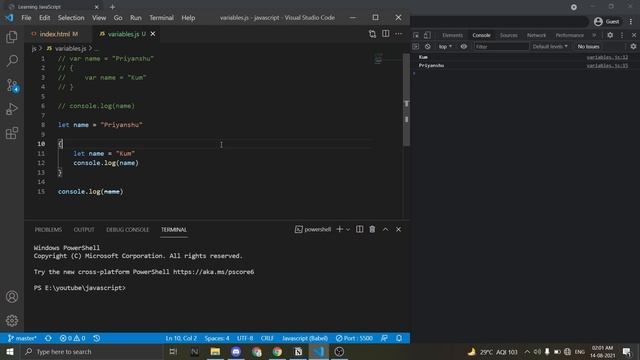Screen dimensions: 640x360
Task: Switch to index.html editor tab
Action: click(55, 34)
